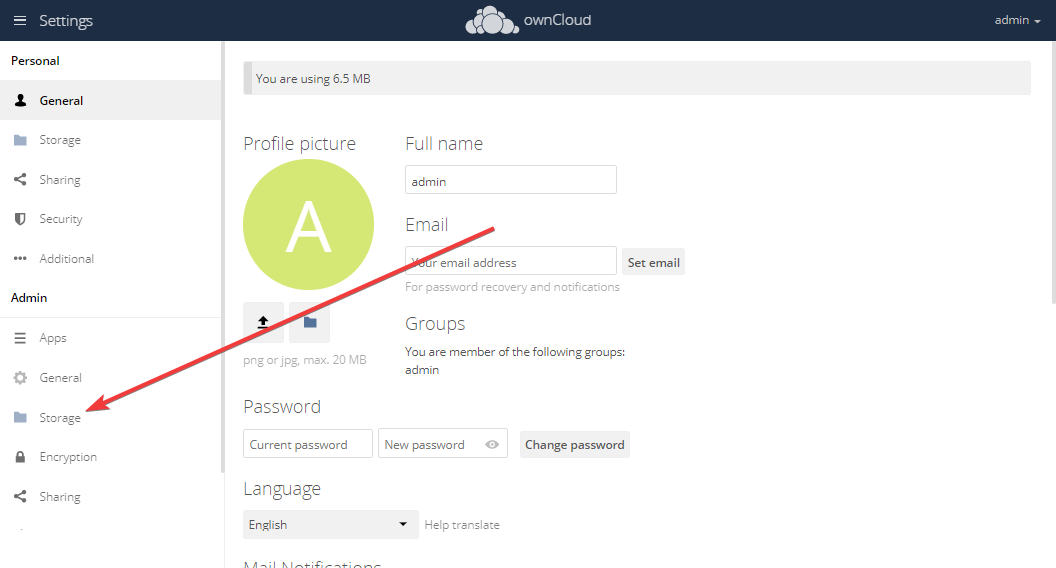1056x568 pixels.
Task: Open the hamburger menu next to Settings
Action: point(20,21)
